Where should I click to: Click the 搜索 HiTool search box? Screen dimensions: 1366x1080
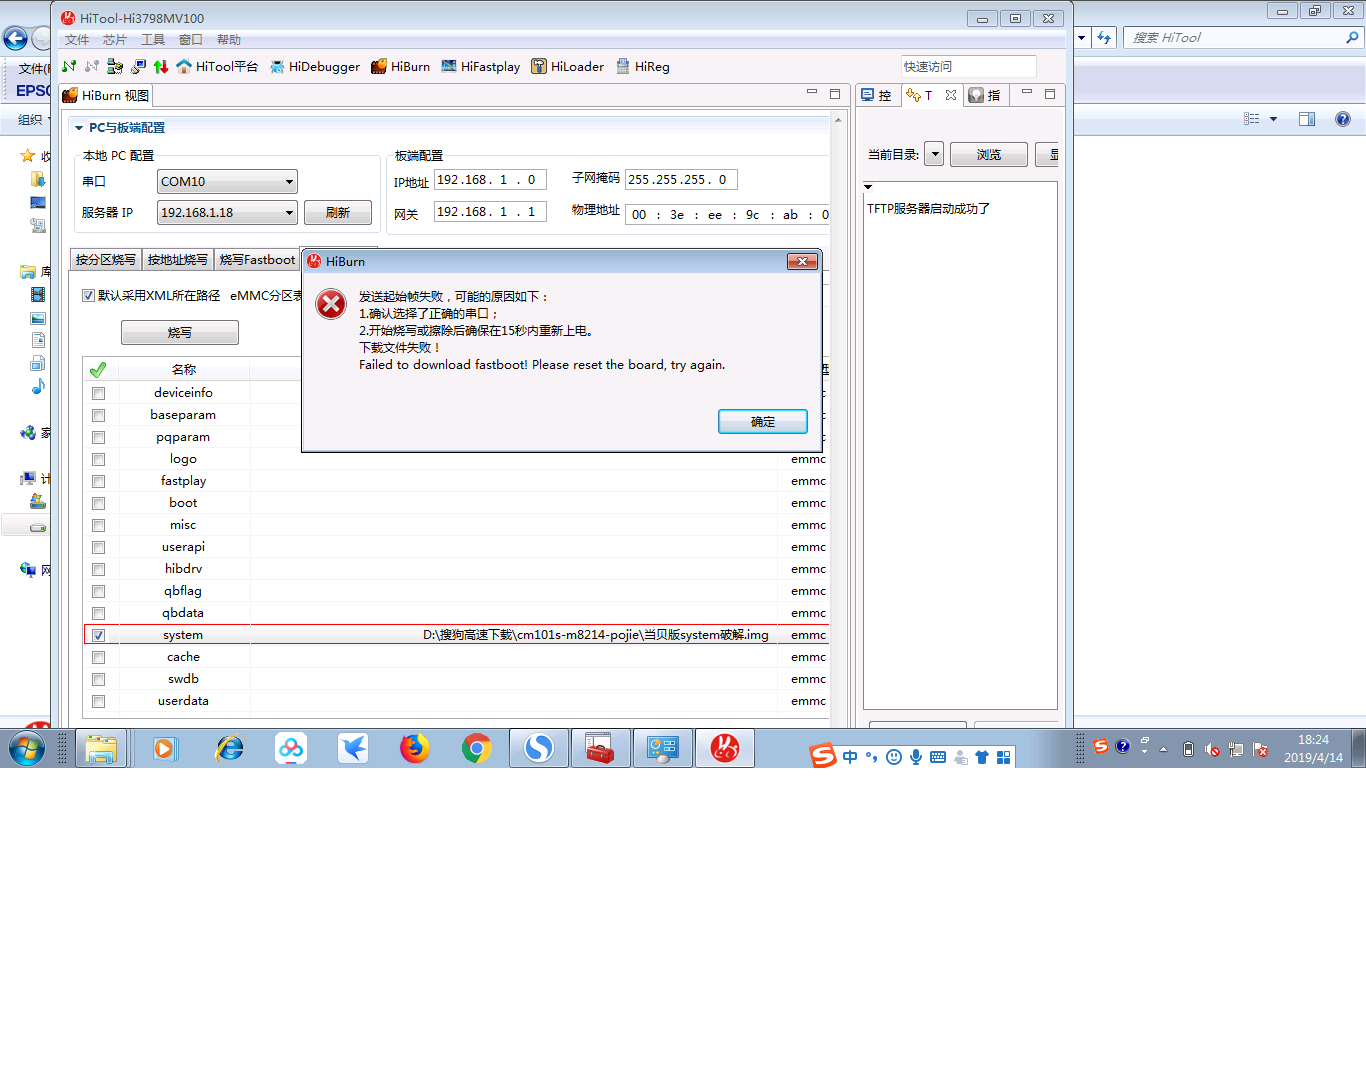pos(1243,38)
